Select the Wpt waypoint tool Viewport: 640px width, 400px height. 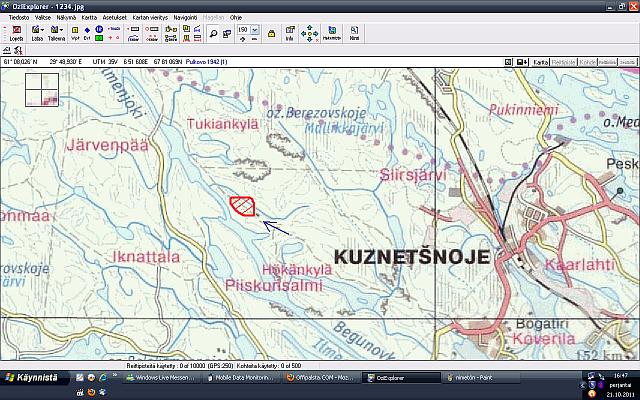click(x=75, y=33)
